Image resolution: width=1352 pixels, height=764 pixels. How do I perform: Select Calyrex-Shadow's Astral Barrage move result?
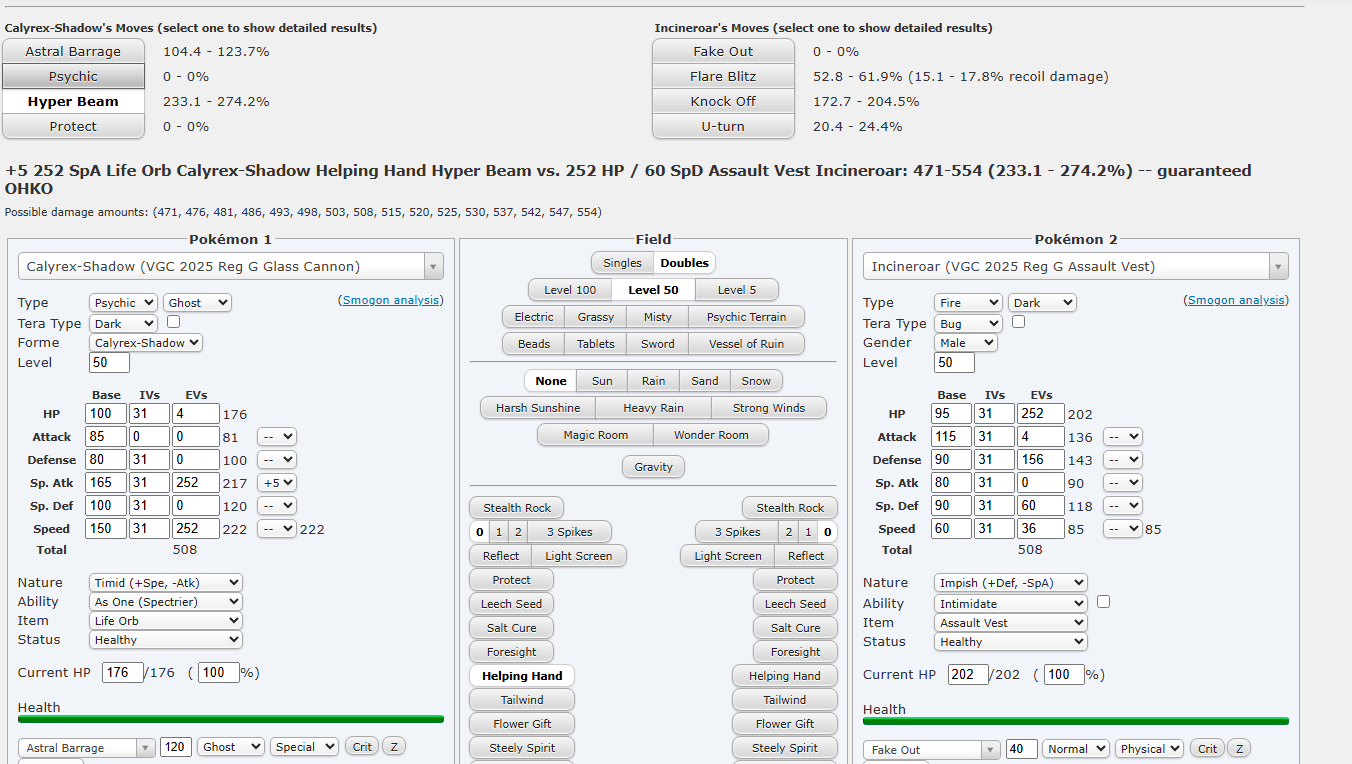(73, 51)
